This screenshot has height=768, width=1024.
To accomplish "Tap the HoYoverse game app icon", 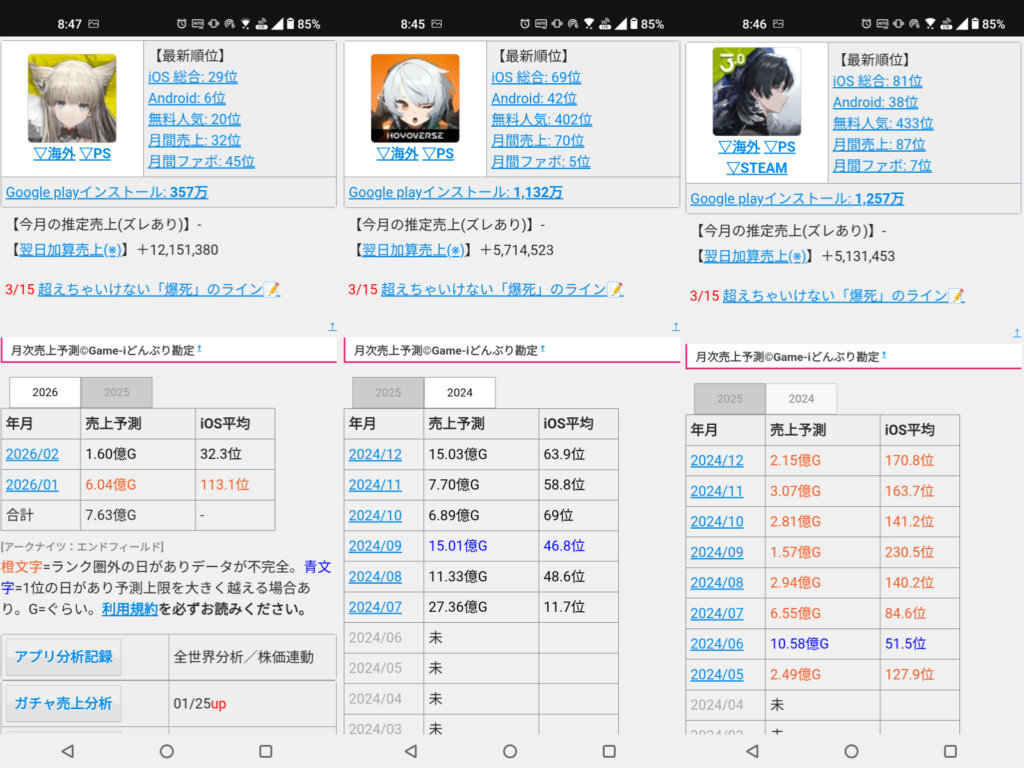I will pyautogui.click(x=415, y=98).
